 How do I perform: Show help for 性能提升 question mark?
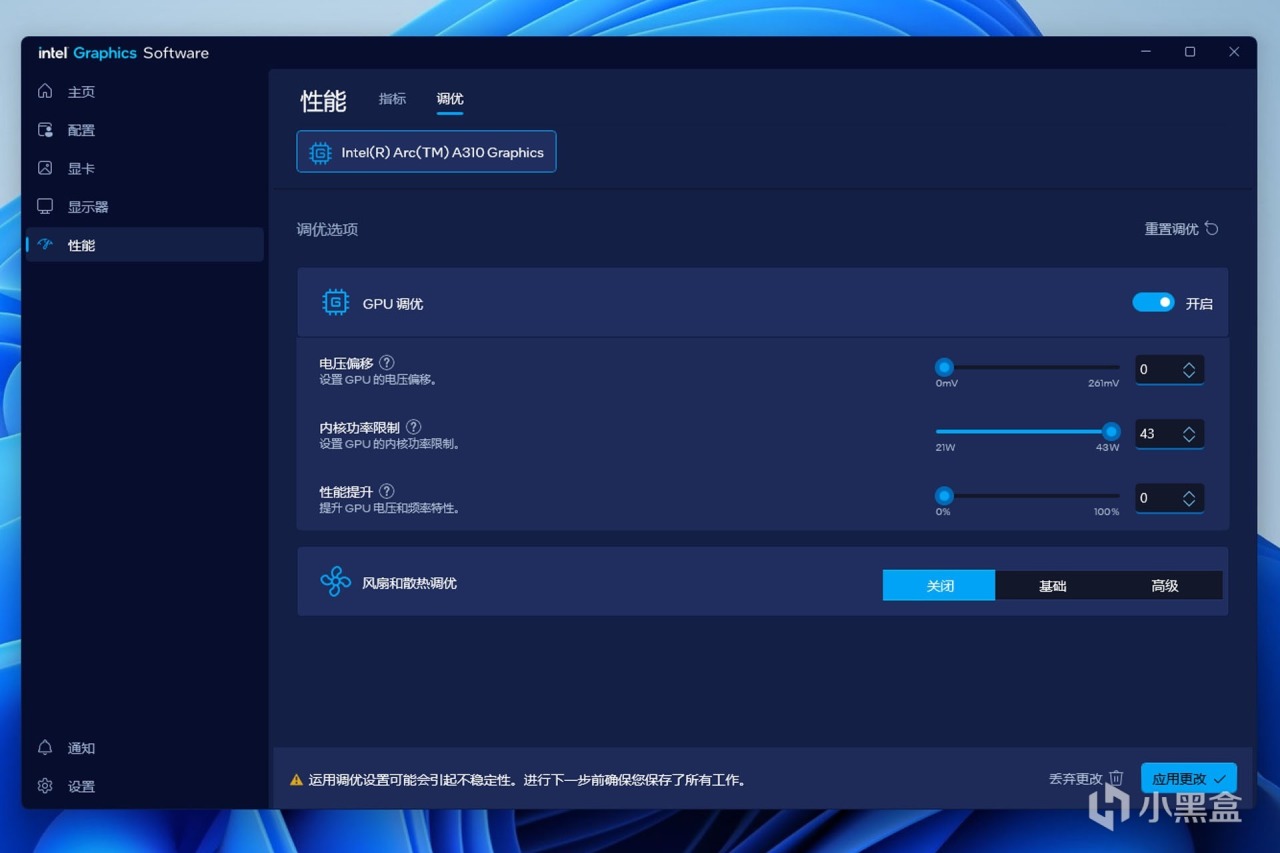pos(386,491)
